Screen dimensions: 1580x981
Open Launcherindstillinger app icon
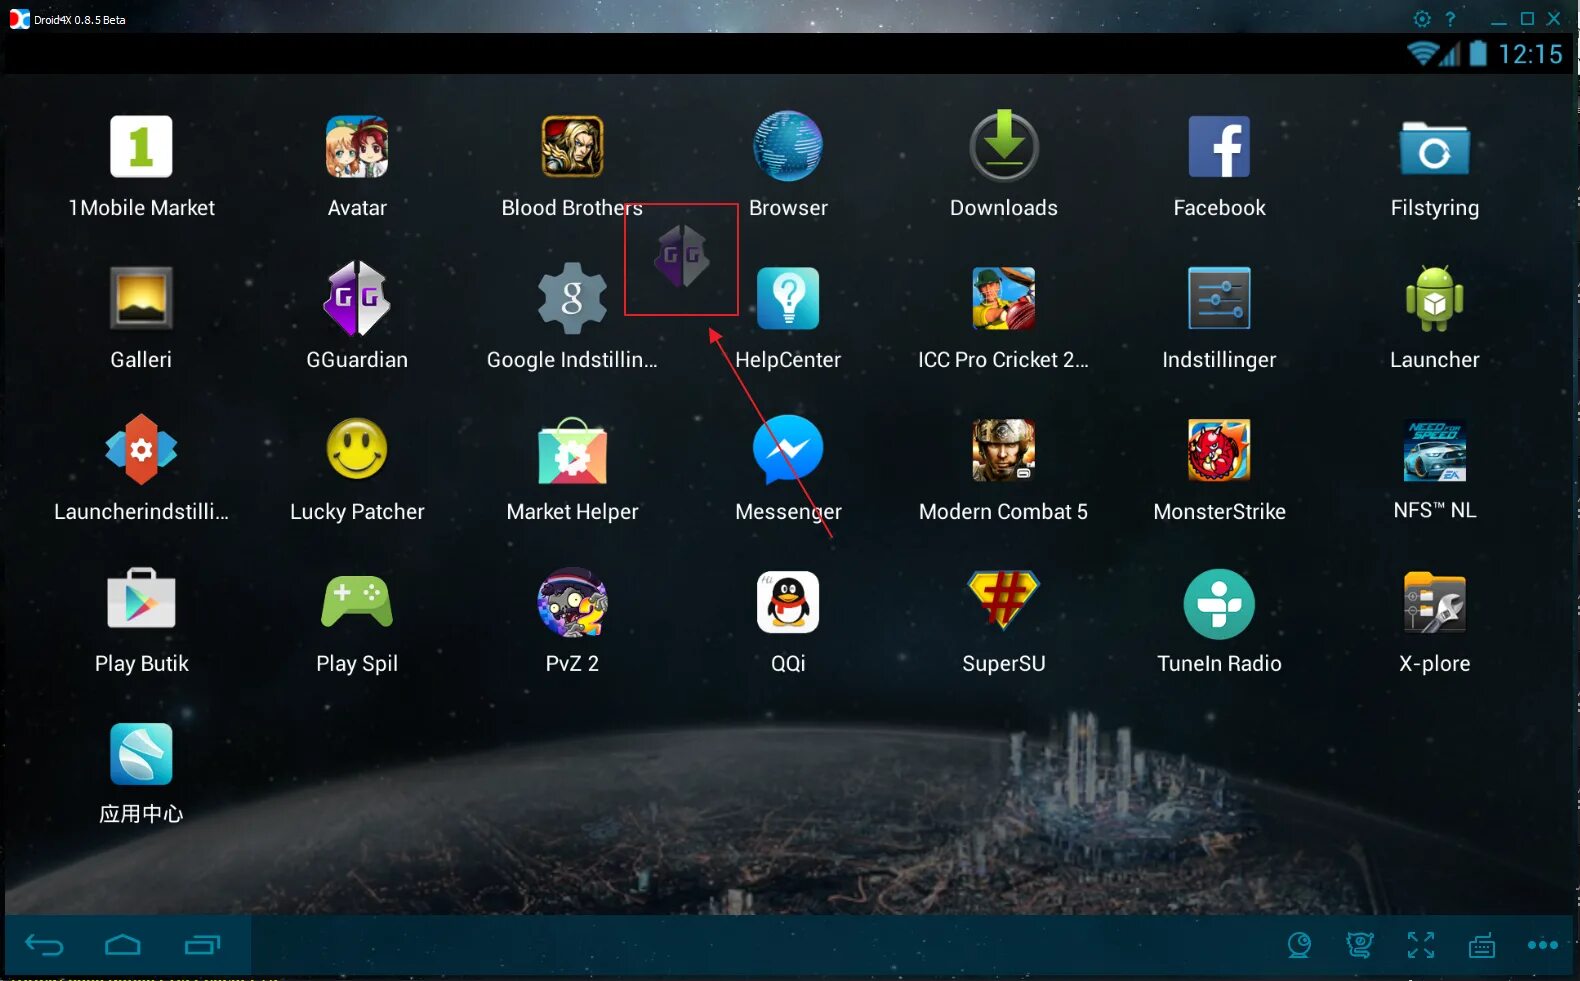pos(141,449)
